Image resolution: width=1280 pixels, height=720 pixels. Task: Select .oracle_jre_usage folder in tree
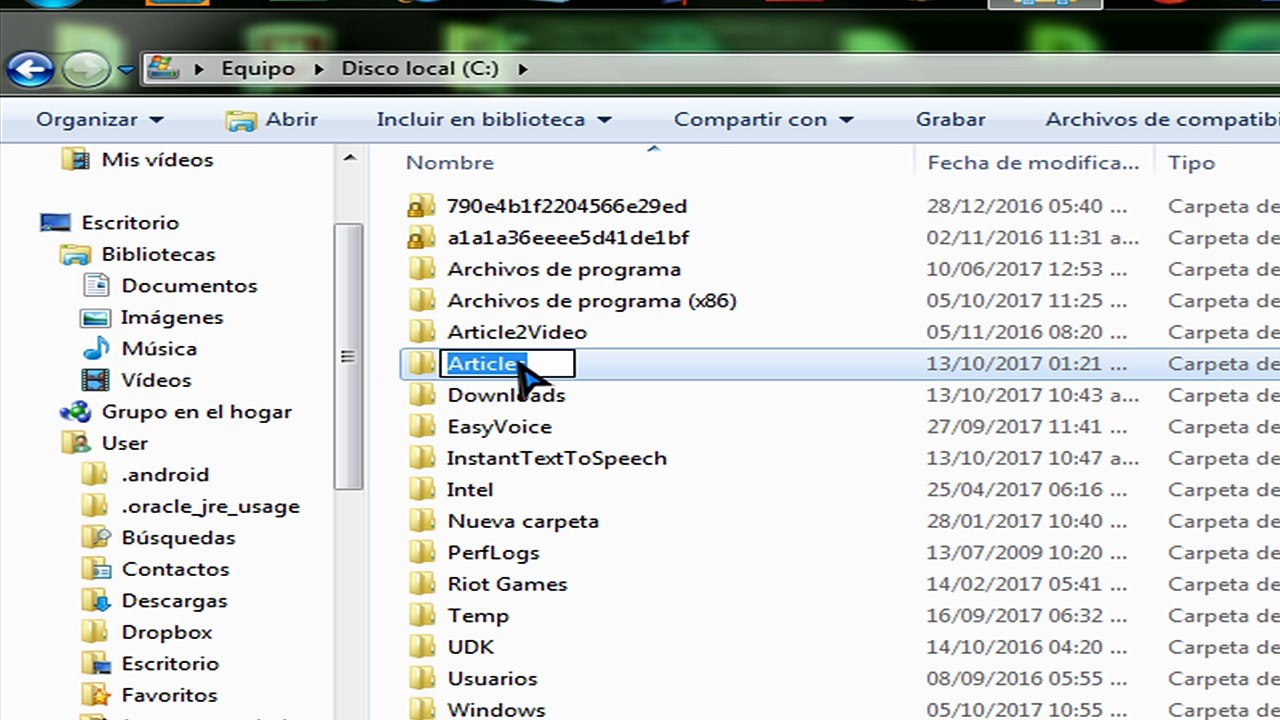point(210,506)
